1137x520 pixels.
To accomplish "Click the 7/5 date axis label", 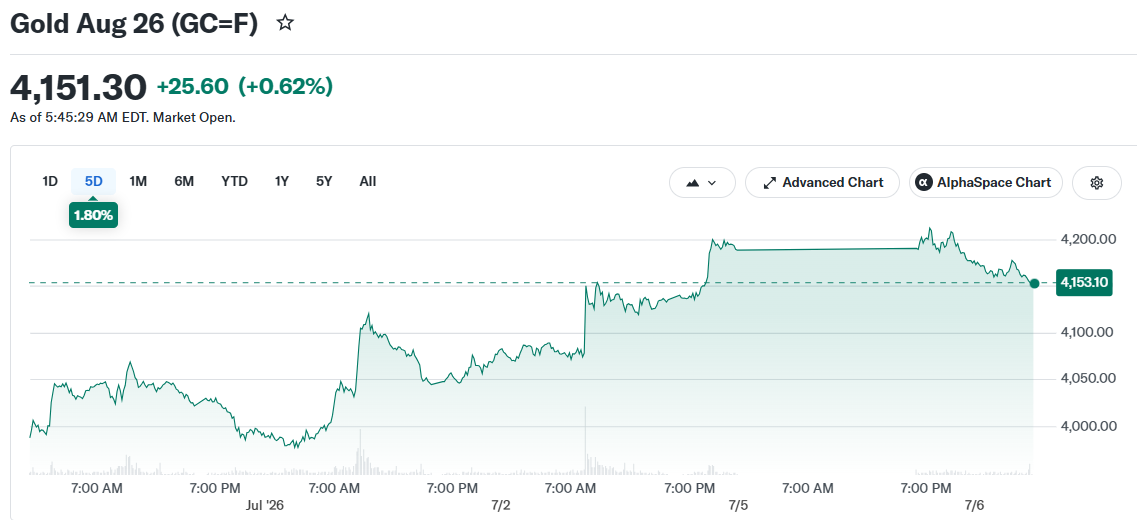I will (737, 505).
